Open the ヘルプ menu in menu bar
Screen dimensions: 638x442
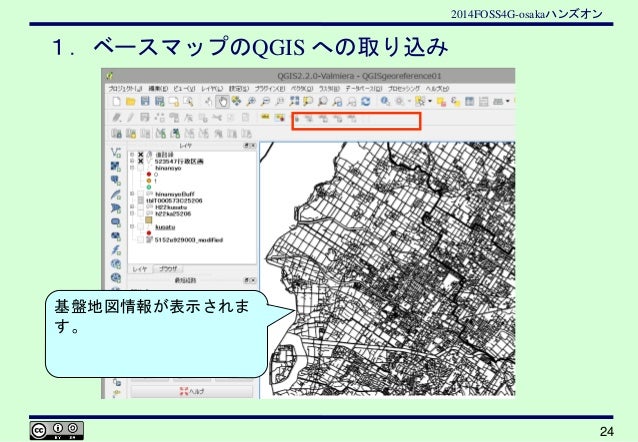[438, 88]
